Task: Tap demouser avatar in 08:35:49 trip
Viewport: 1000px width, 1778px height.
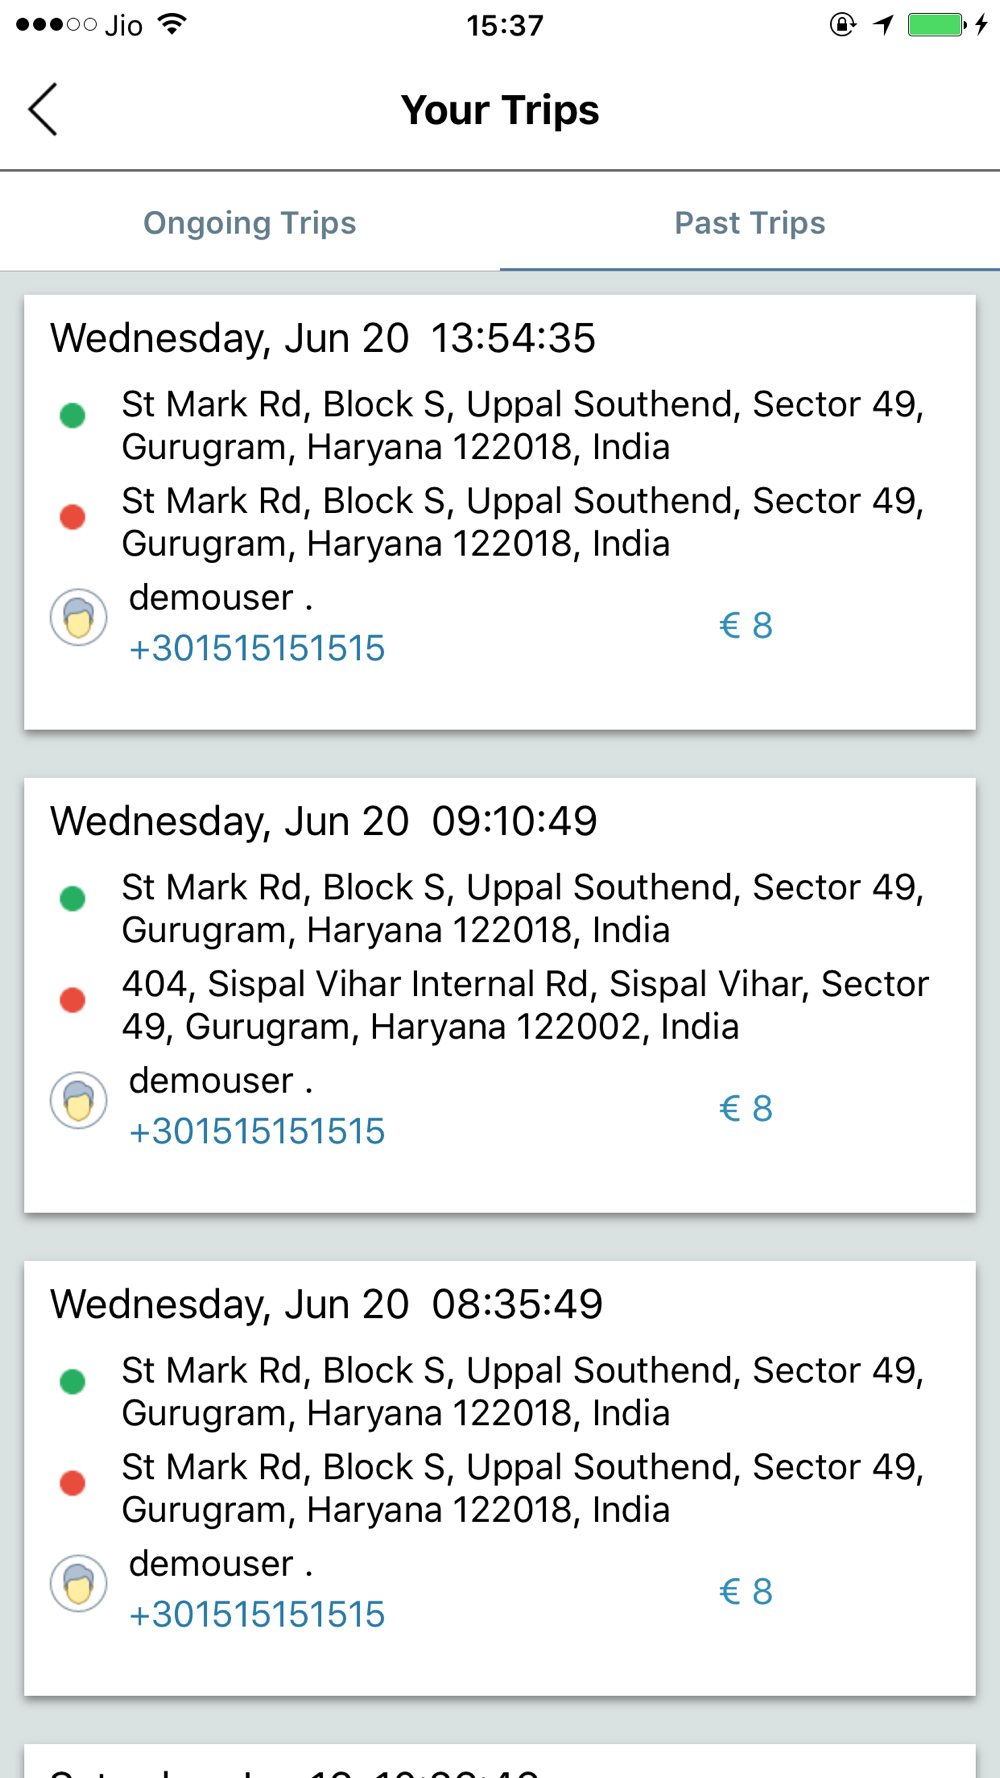Action: point(79,1583)
